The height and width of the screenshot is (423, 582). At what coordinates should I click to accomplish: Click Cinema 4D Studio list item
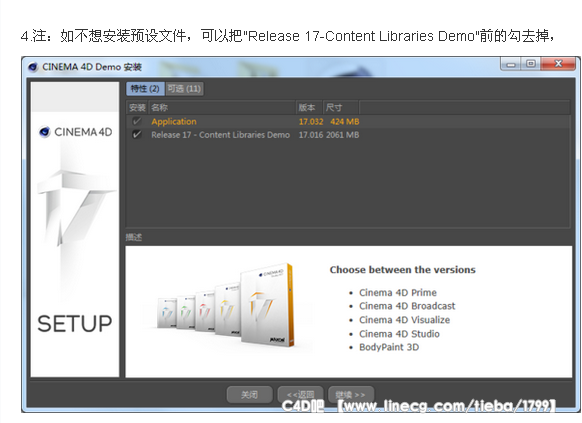(x=399, y=334)
